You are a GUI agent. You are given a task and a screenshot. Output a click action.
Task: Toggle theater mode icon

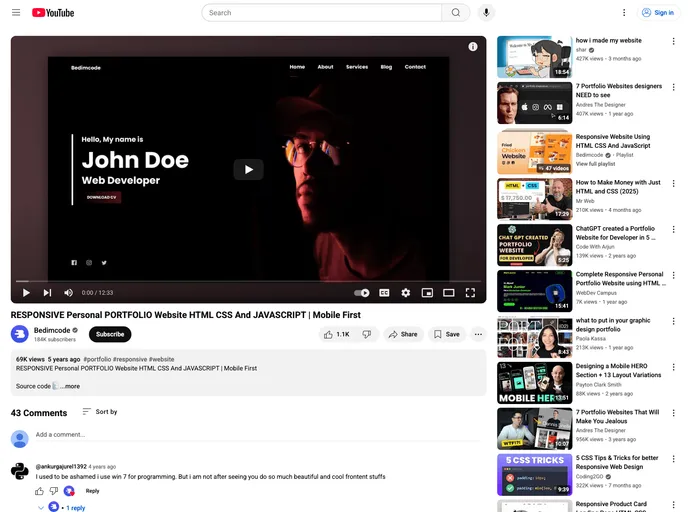click(x=448, y=293)
